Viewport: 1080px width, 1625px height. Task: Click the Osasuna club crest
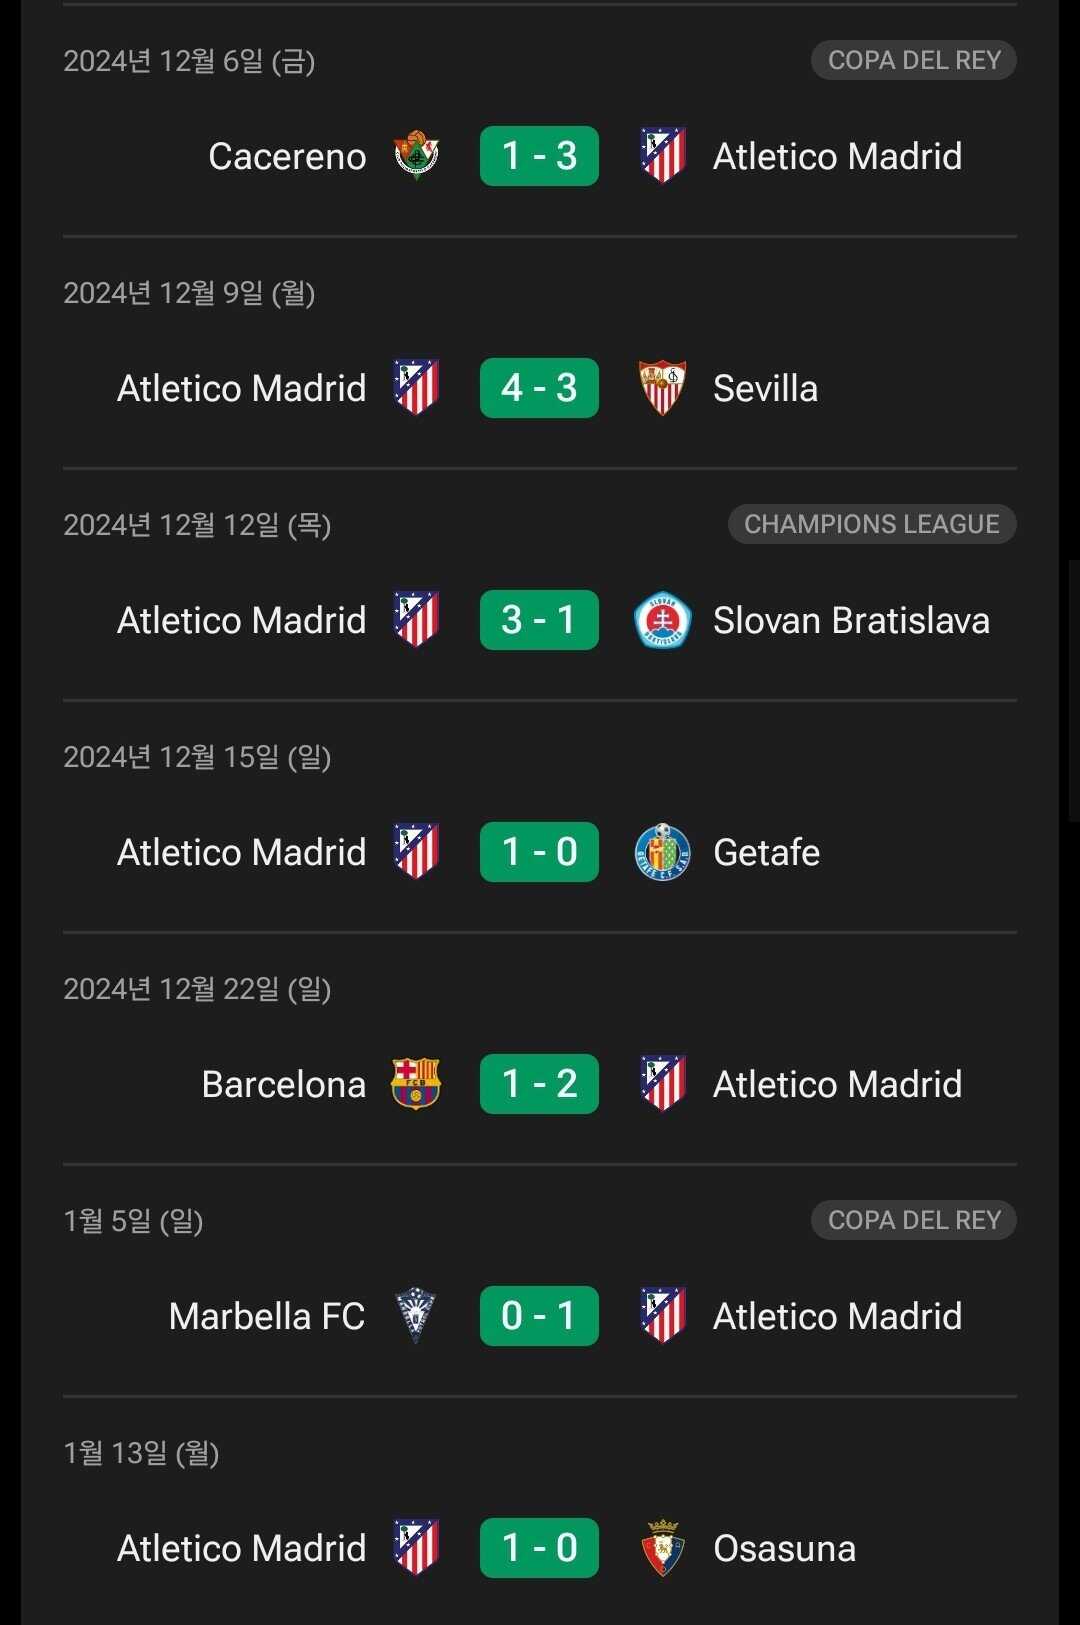[x=662, y=1548]
